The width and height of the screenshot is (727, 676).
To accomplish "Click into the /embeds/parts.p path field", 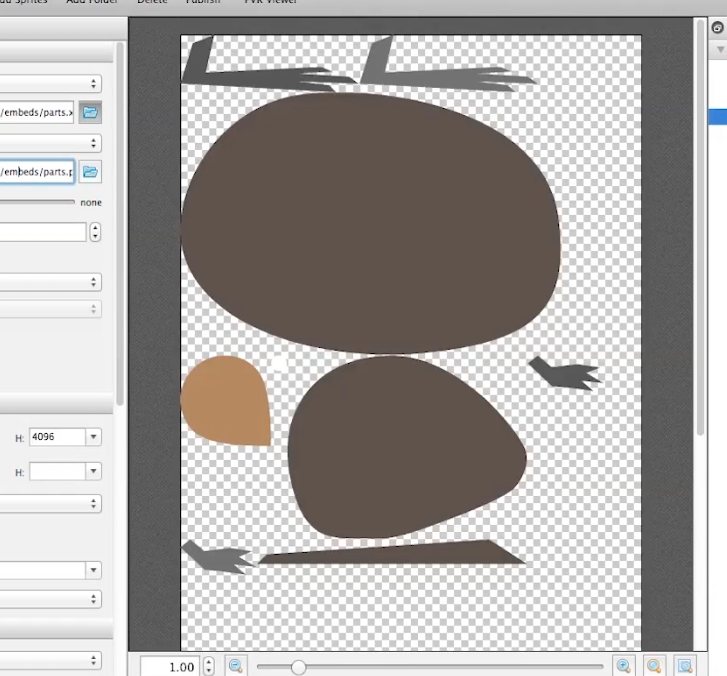I will click(x=37, y=172).
